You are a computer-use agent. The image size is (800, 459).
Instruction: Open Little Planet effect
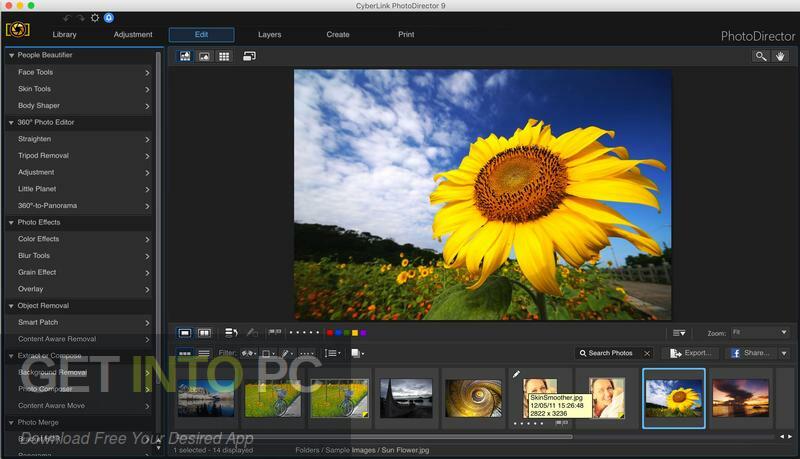tap(79, 189)
